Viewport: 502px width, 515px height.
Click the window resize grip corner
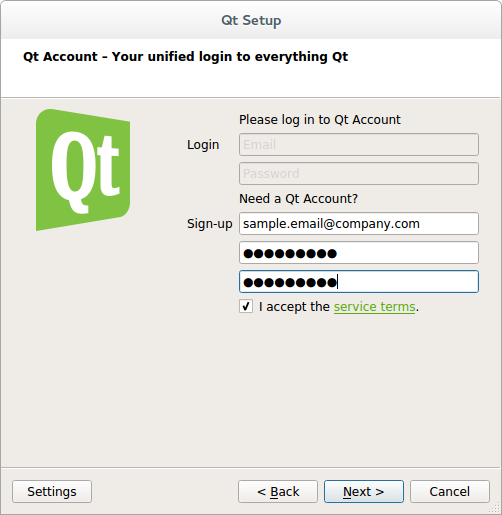(x=495, y=508)
